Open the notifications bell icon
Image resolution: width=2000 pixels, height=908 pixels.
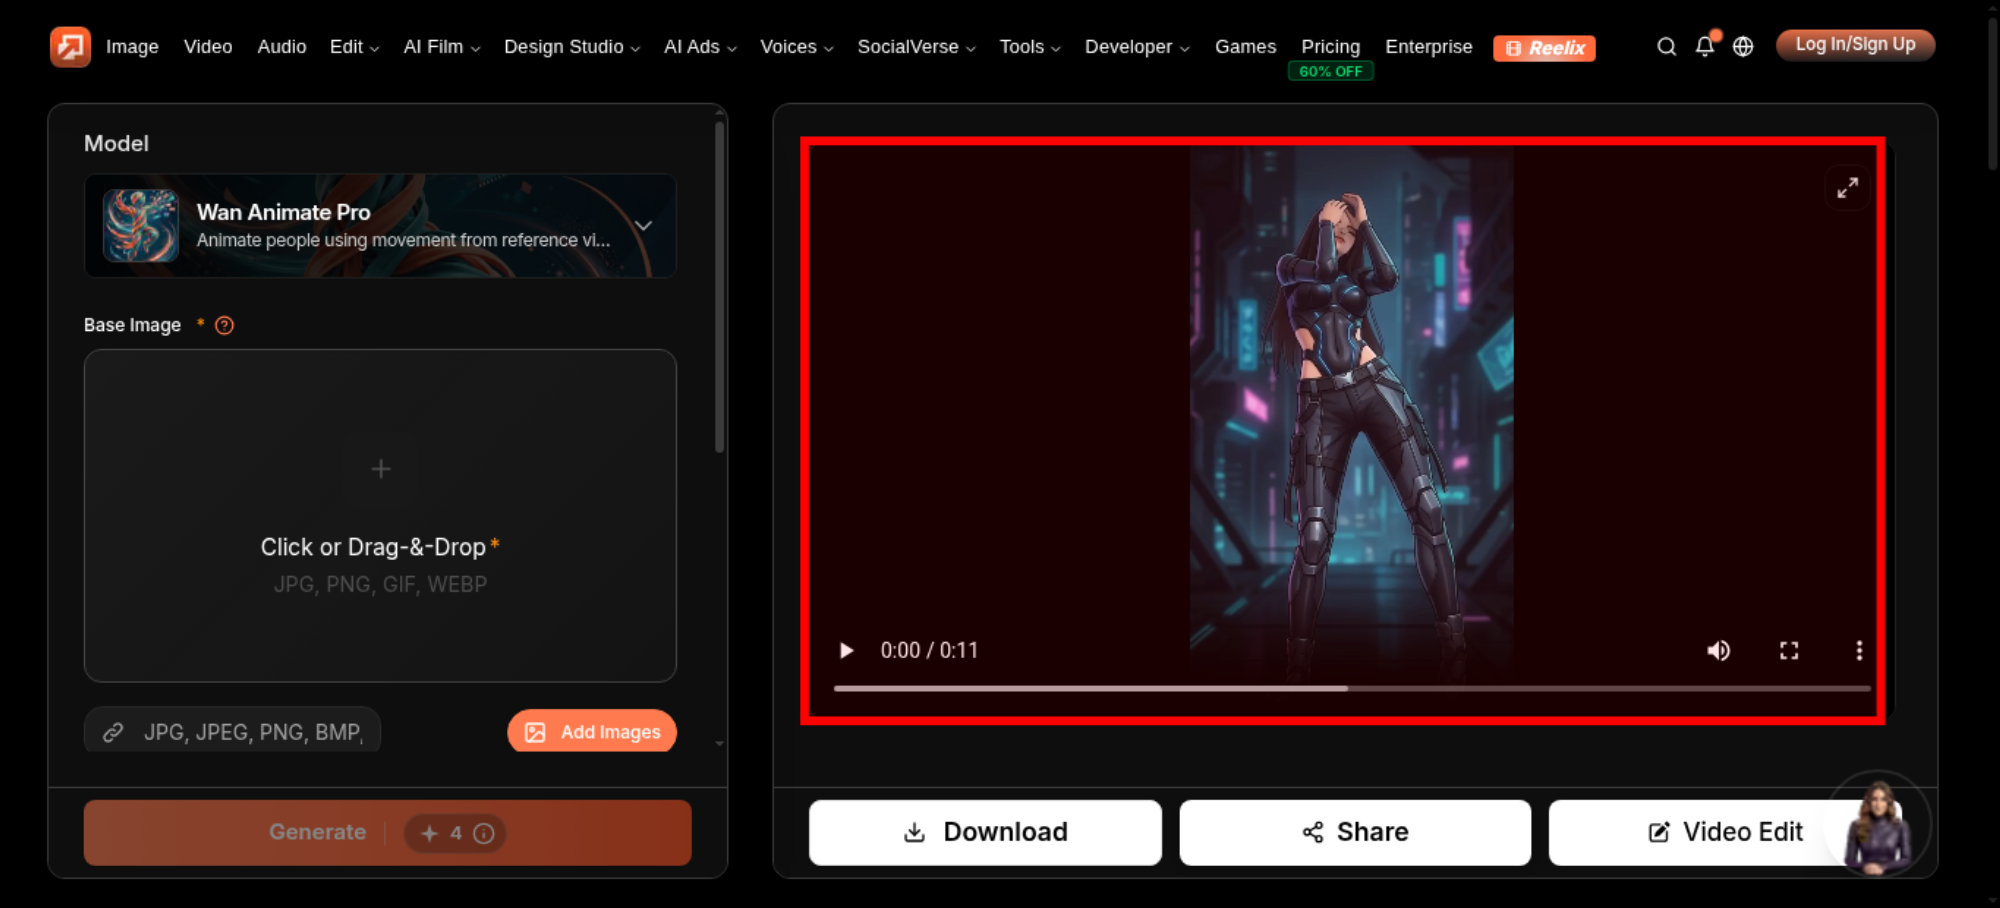coord(1705,47)
